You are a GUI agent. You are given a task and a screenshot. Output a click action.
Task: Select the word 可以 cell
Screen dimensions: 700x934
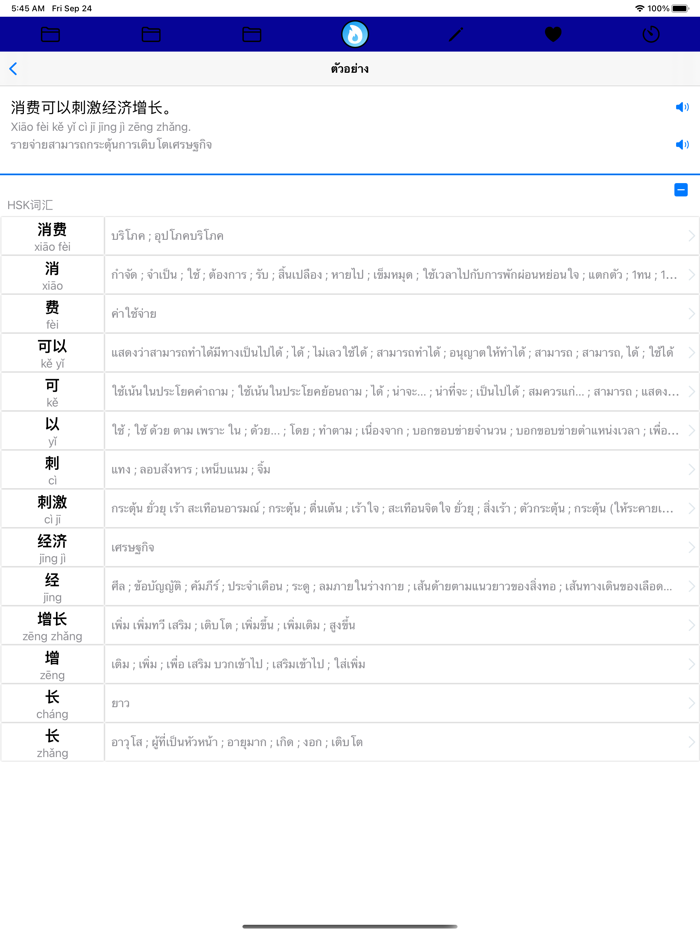tap(52, 353)
